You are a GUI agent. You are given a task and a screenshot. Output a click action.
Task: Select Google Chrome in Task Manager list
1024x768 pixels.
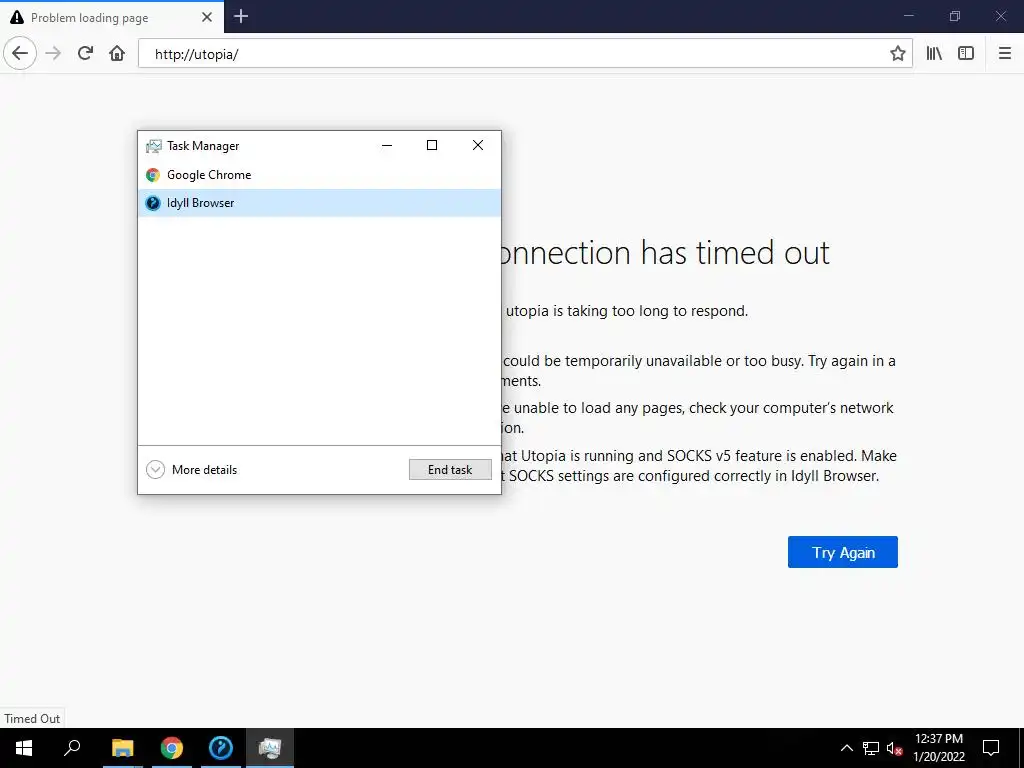319,174
